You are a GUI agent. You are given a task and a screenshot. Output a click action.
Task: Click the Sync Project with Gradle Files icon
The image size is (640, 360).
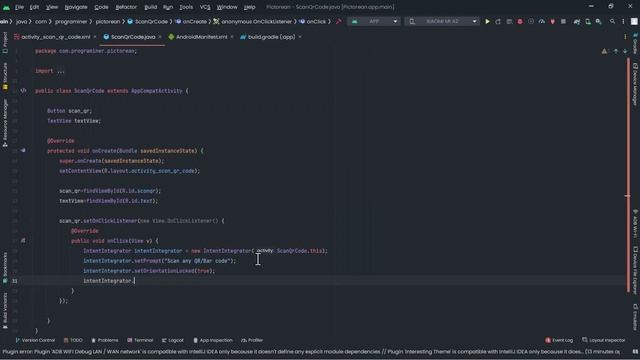click(577, 21)
